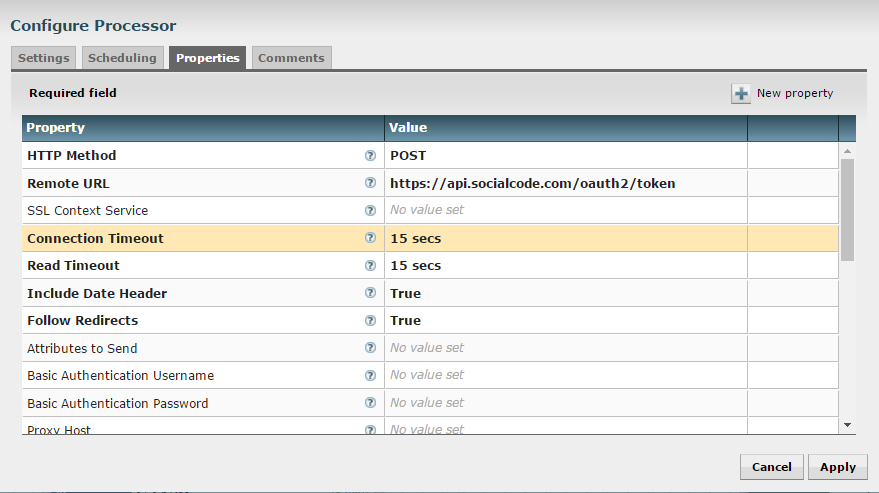
Task: Click scrollbar up arrow in properties table
Action: pos(848,151)
